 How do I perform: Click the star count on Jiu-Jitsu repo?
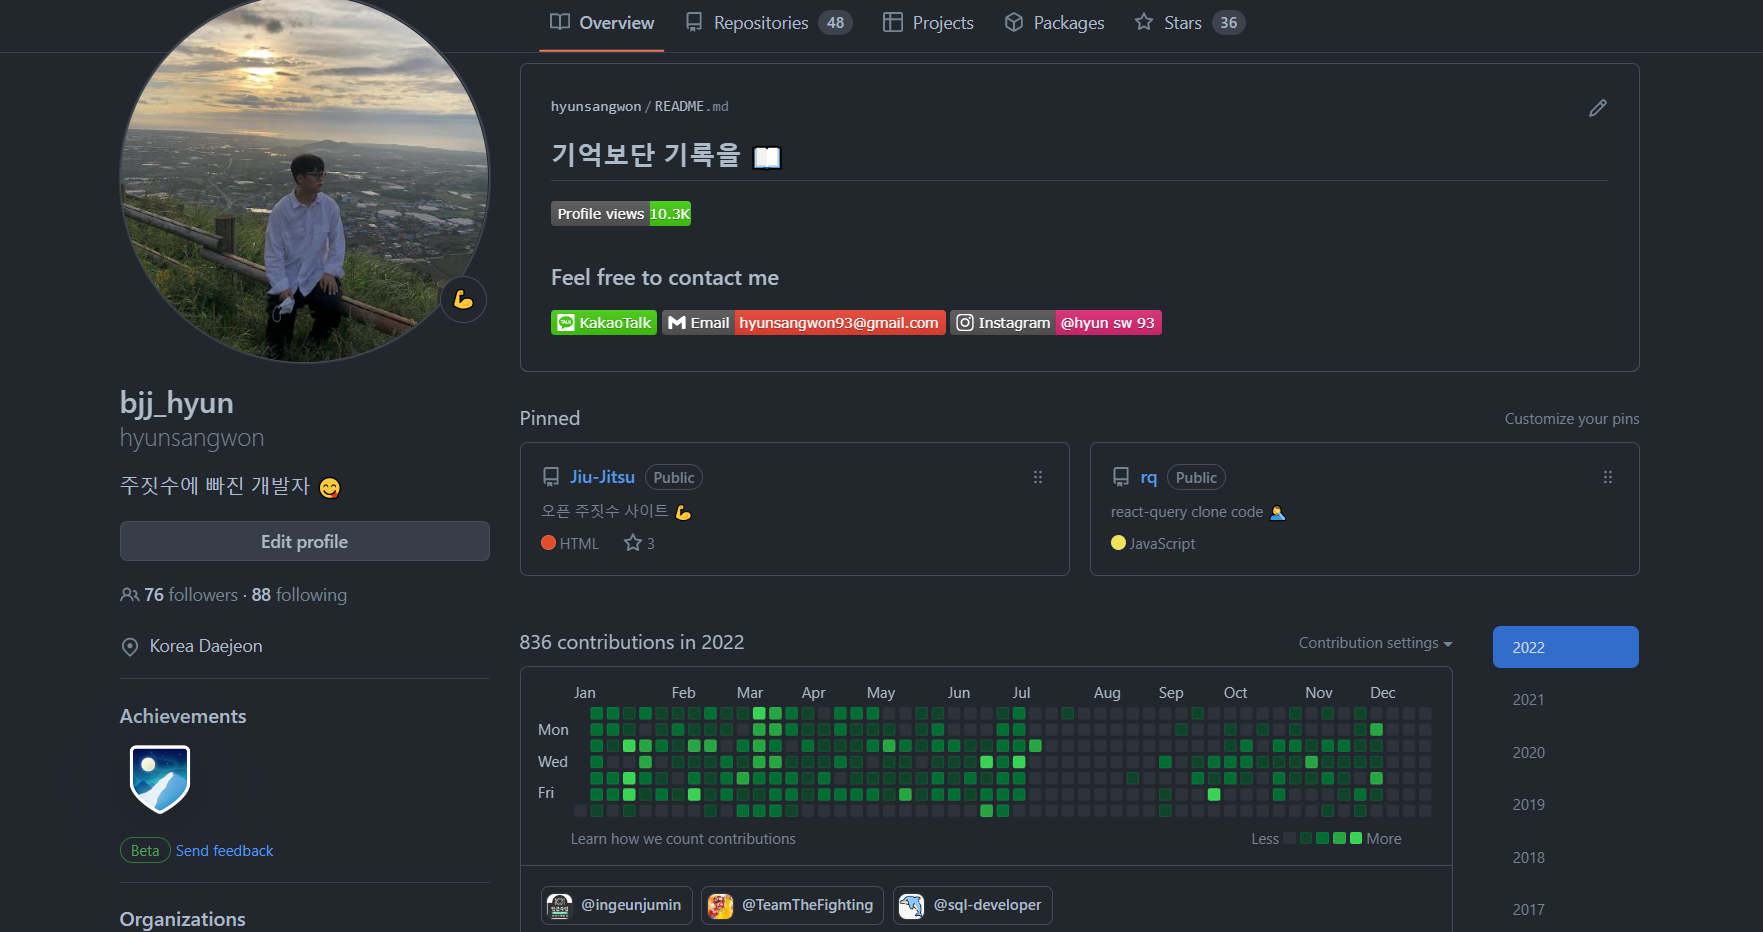coord(639,543)
